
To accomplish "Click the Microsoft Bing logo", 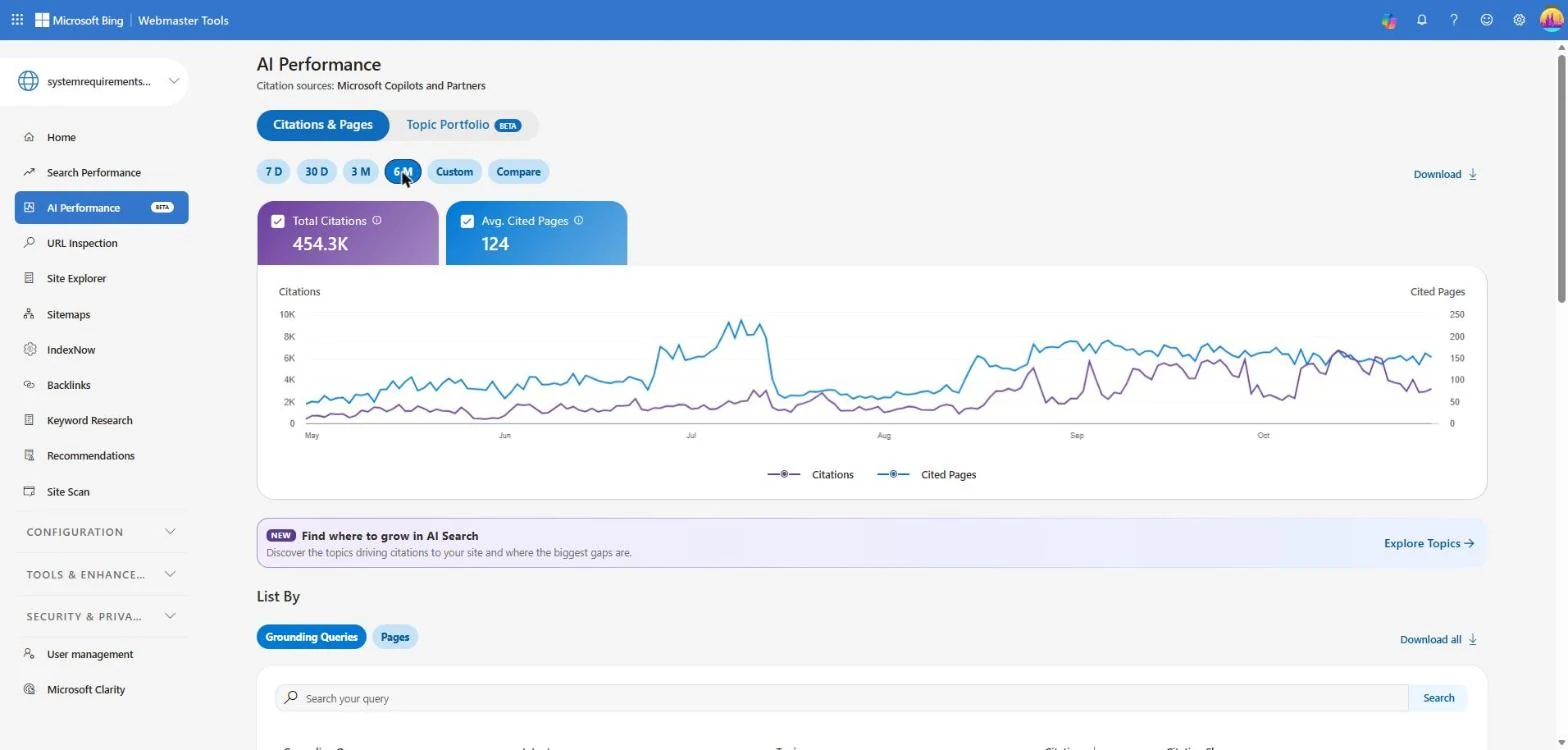I will (x=79, y=20).
